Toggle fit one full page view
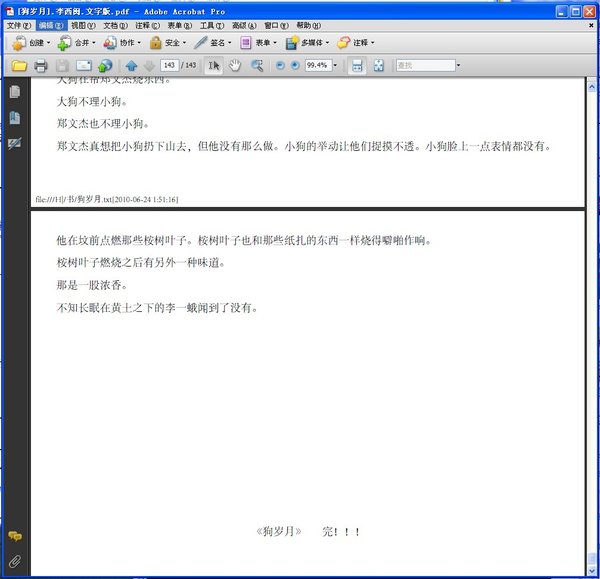 coord(379,66)
